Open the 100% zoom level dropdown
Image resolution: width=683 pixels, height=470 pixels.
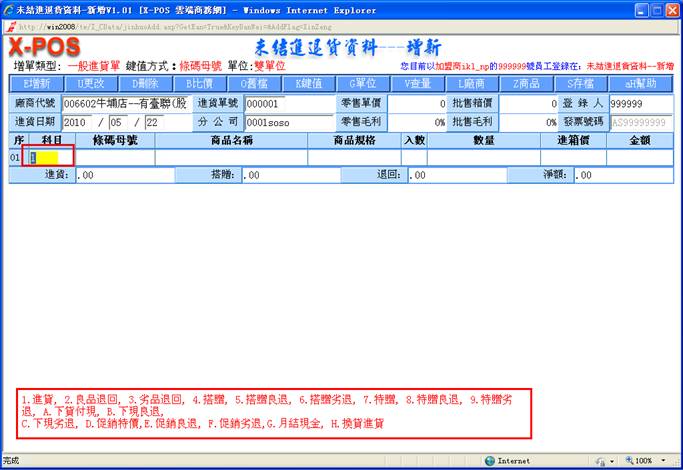(x=650, y=461)
